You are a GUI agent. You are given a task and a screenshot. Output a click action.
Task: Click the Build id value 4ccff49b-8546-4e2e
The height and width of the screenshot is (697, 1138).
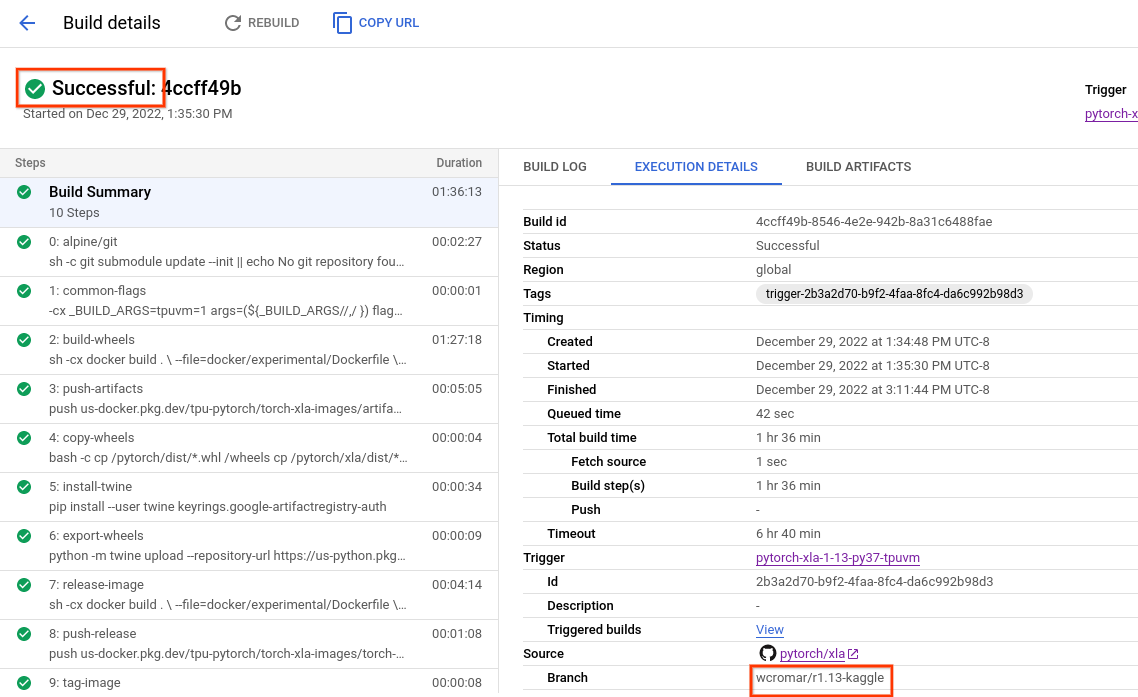874,222
